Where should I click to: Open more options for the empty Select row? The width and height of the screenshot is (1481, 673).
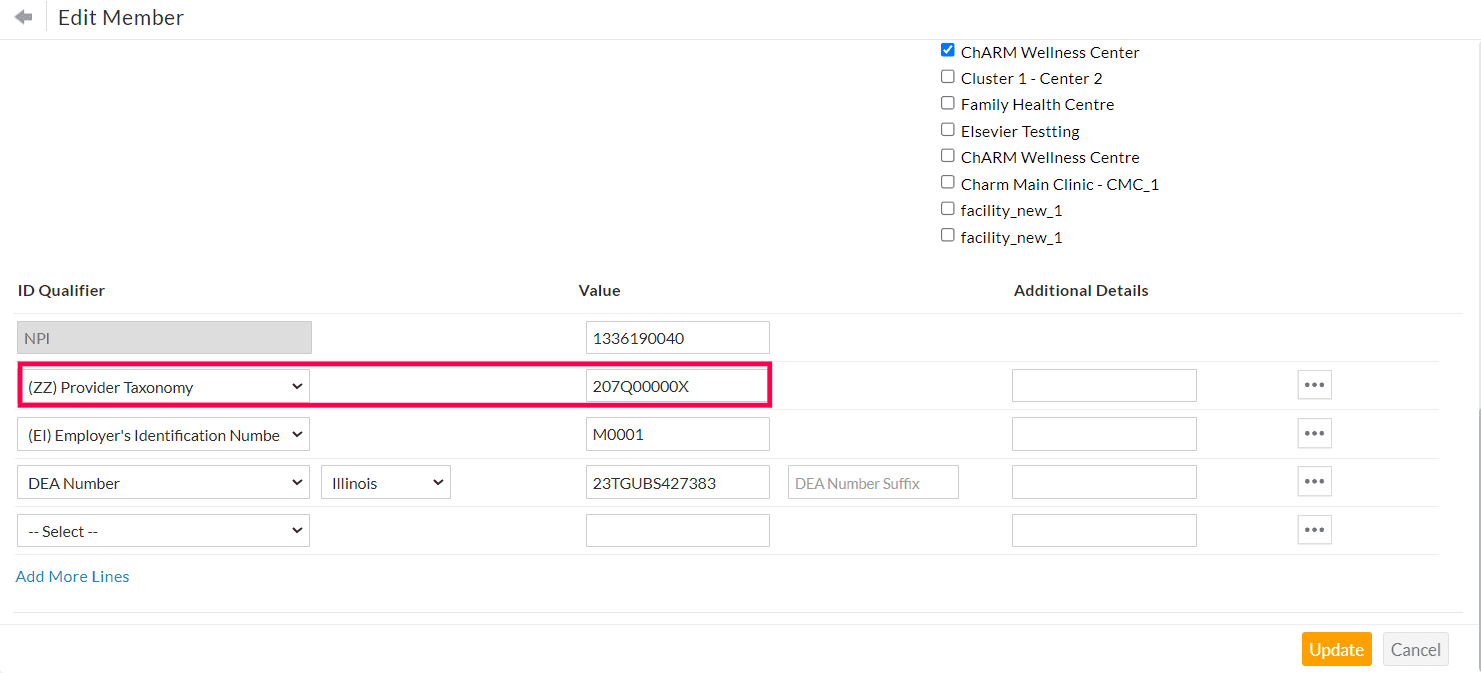coord(1314,529)
